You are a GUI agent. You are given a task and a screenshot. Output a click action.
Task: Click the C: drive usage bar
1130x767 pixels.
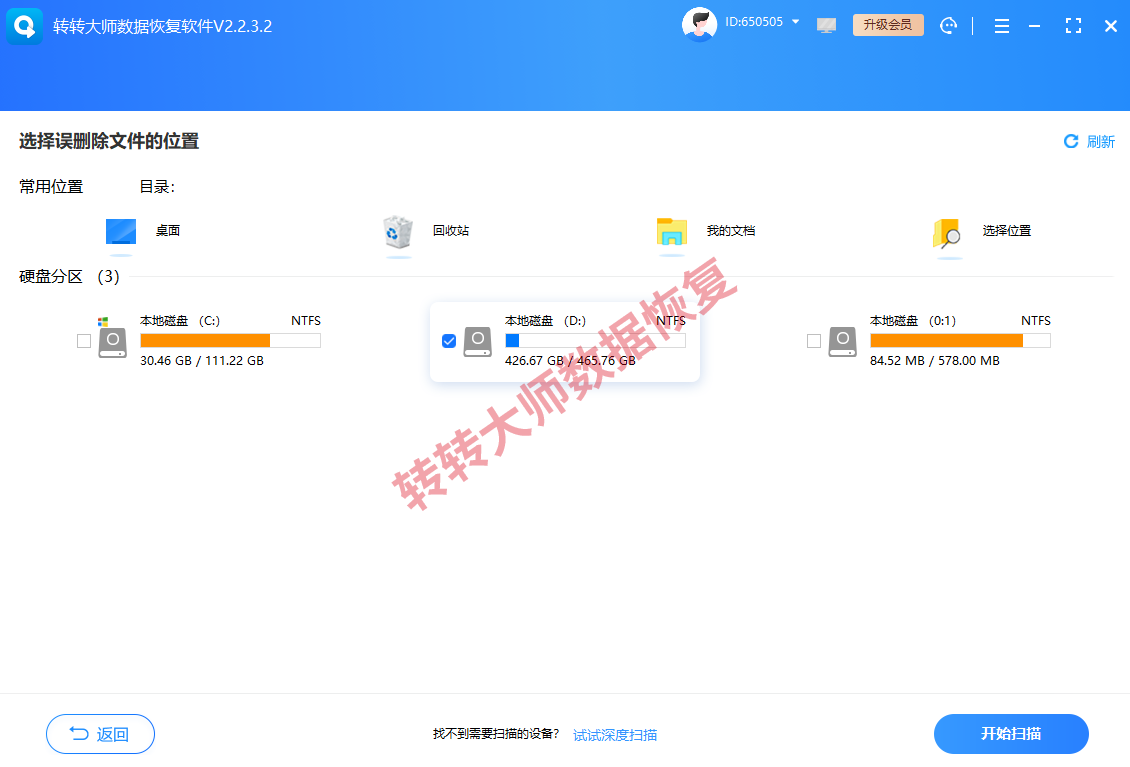[231, 340]
